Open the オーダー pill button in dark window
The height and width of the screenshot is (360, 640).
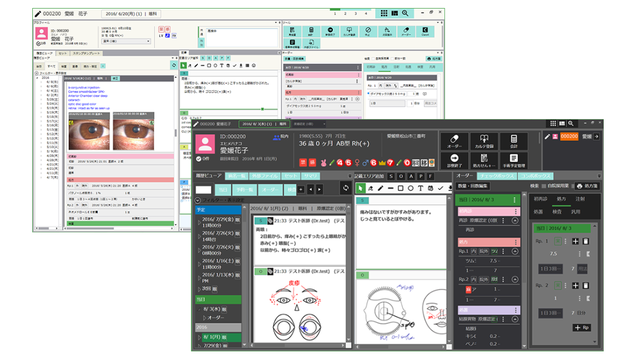(x=454, y=141)
